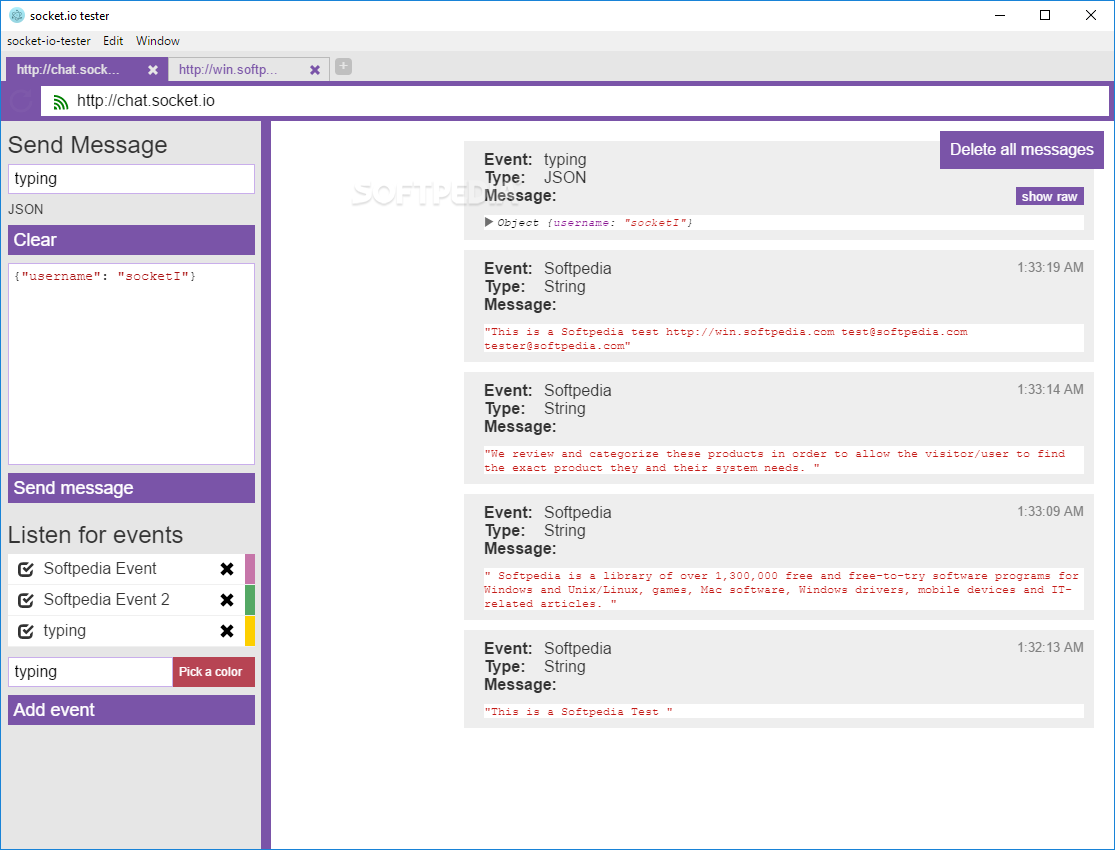Toggle the Softpedia Event checkbox
This screenshot has width=1115, height=850.
tap(26, 569)
